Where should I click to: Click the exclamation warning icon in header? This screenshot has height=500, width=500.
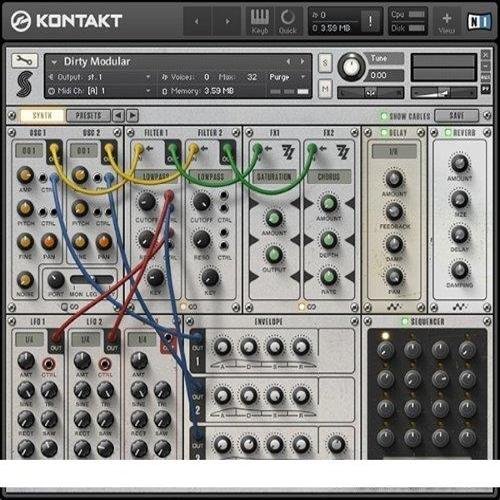[370, 22]
